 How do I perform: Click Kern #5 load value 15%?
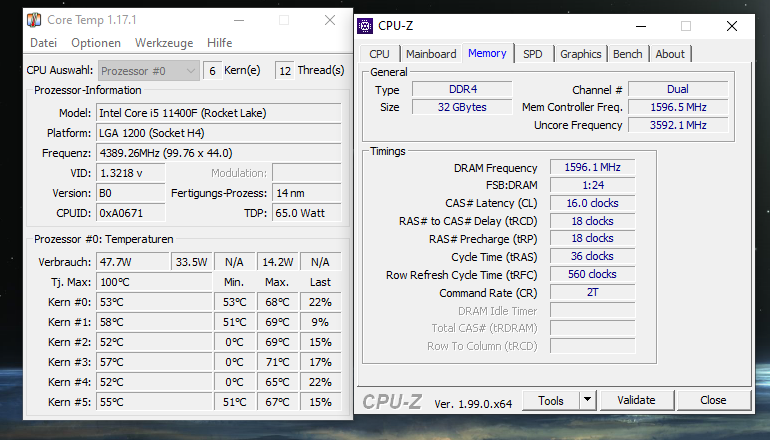[x=321, y=402]
